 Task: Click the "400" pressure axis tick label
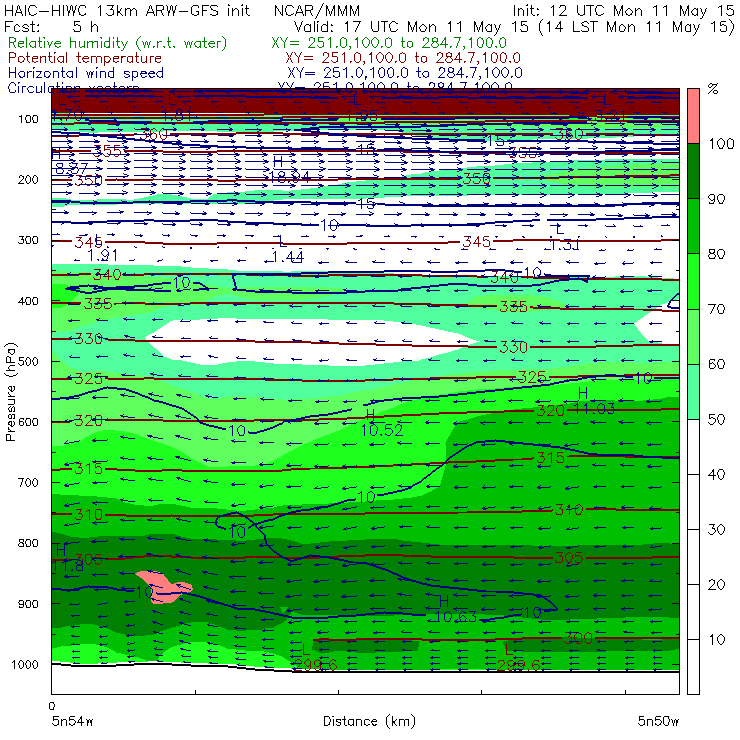pyautogui.click(x=28, y=301)
